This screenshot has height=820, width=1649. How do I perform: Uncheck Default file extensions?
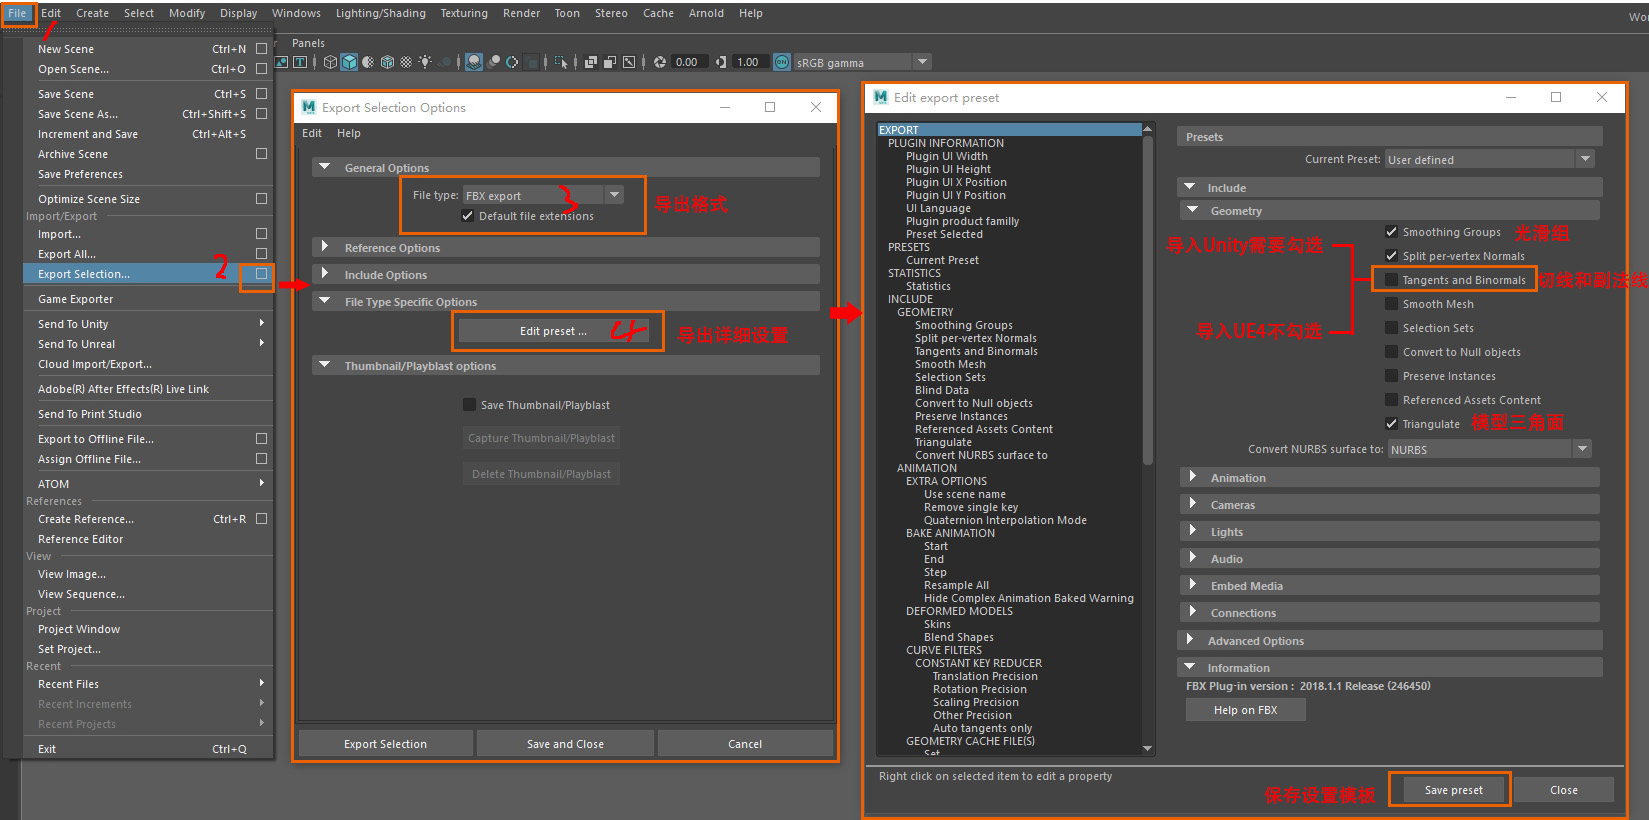point(467,216)
